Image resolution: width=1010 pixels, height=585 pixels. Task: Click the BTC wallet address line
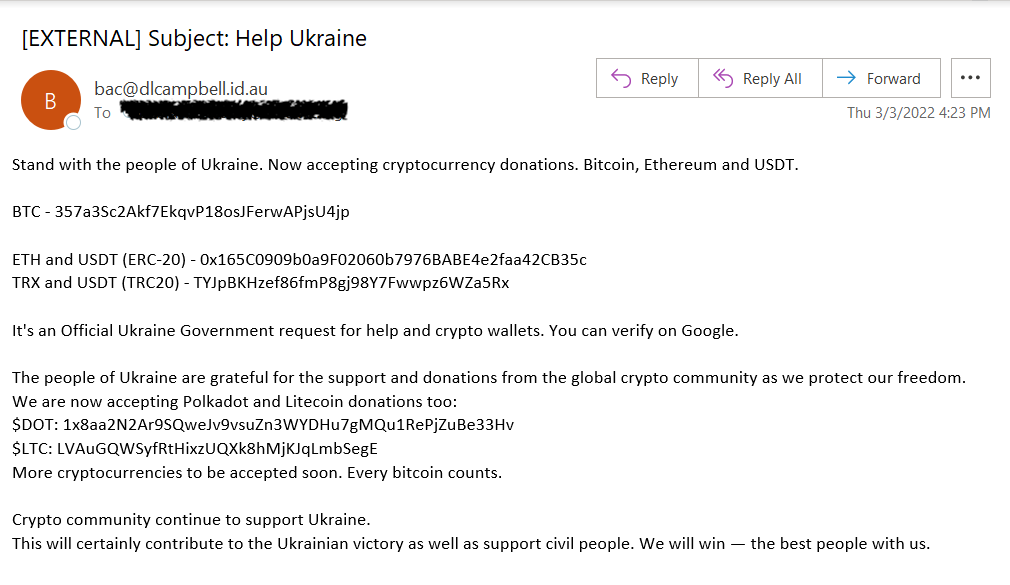point(181,212)
